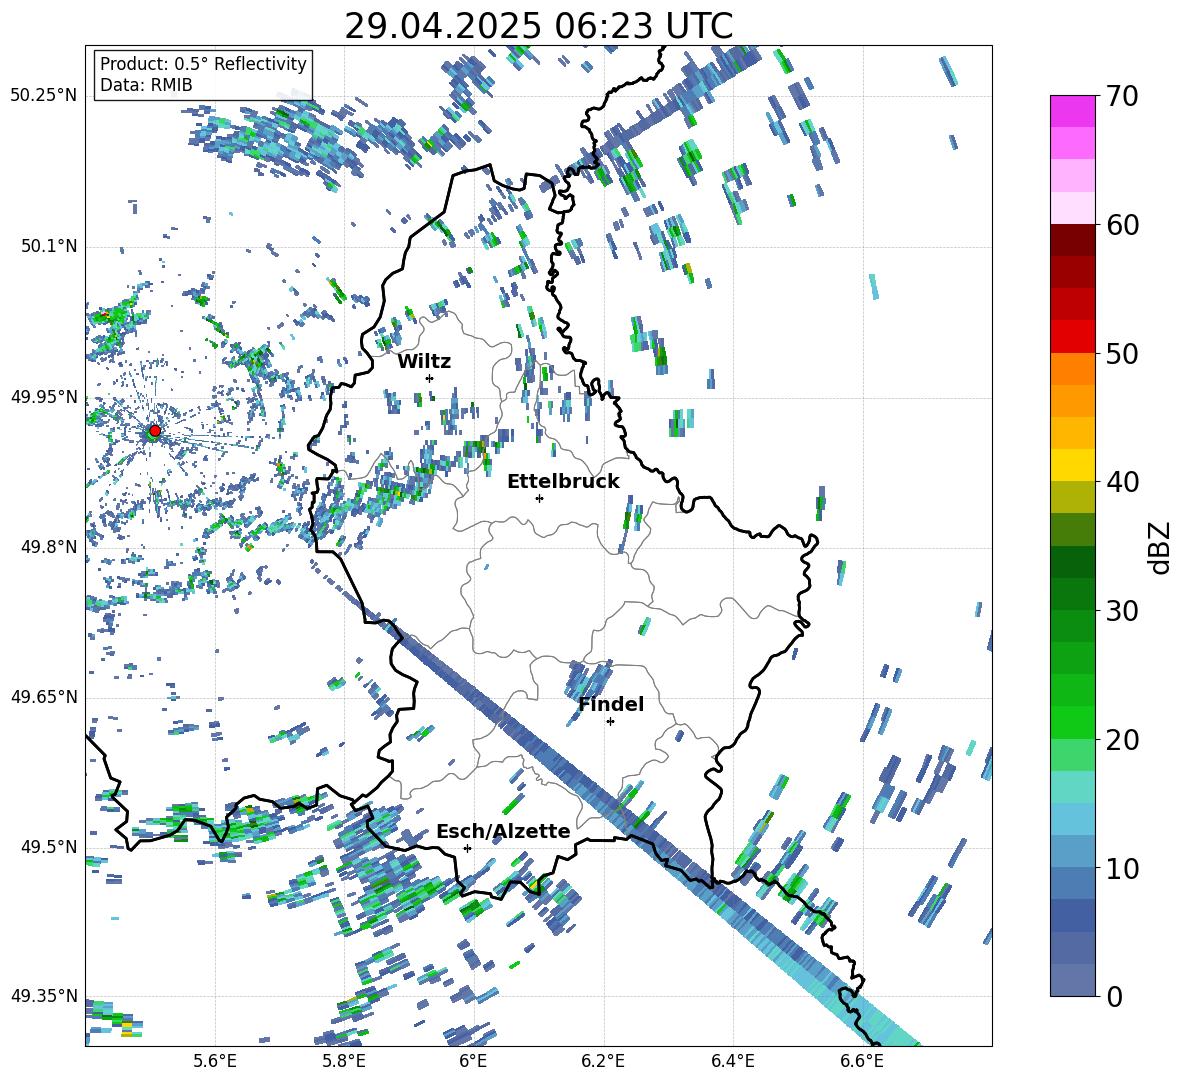Click the 6.6°E longitude label
Viewport: 1184px width, 1081px height.
coord(862,1061)
